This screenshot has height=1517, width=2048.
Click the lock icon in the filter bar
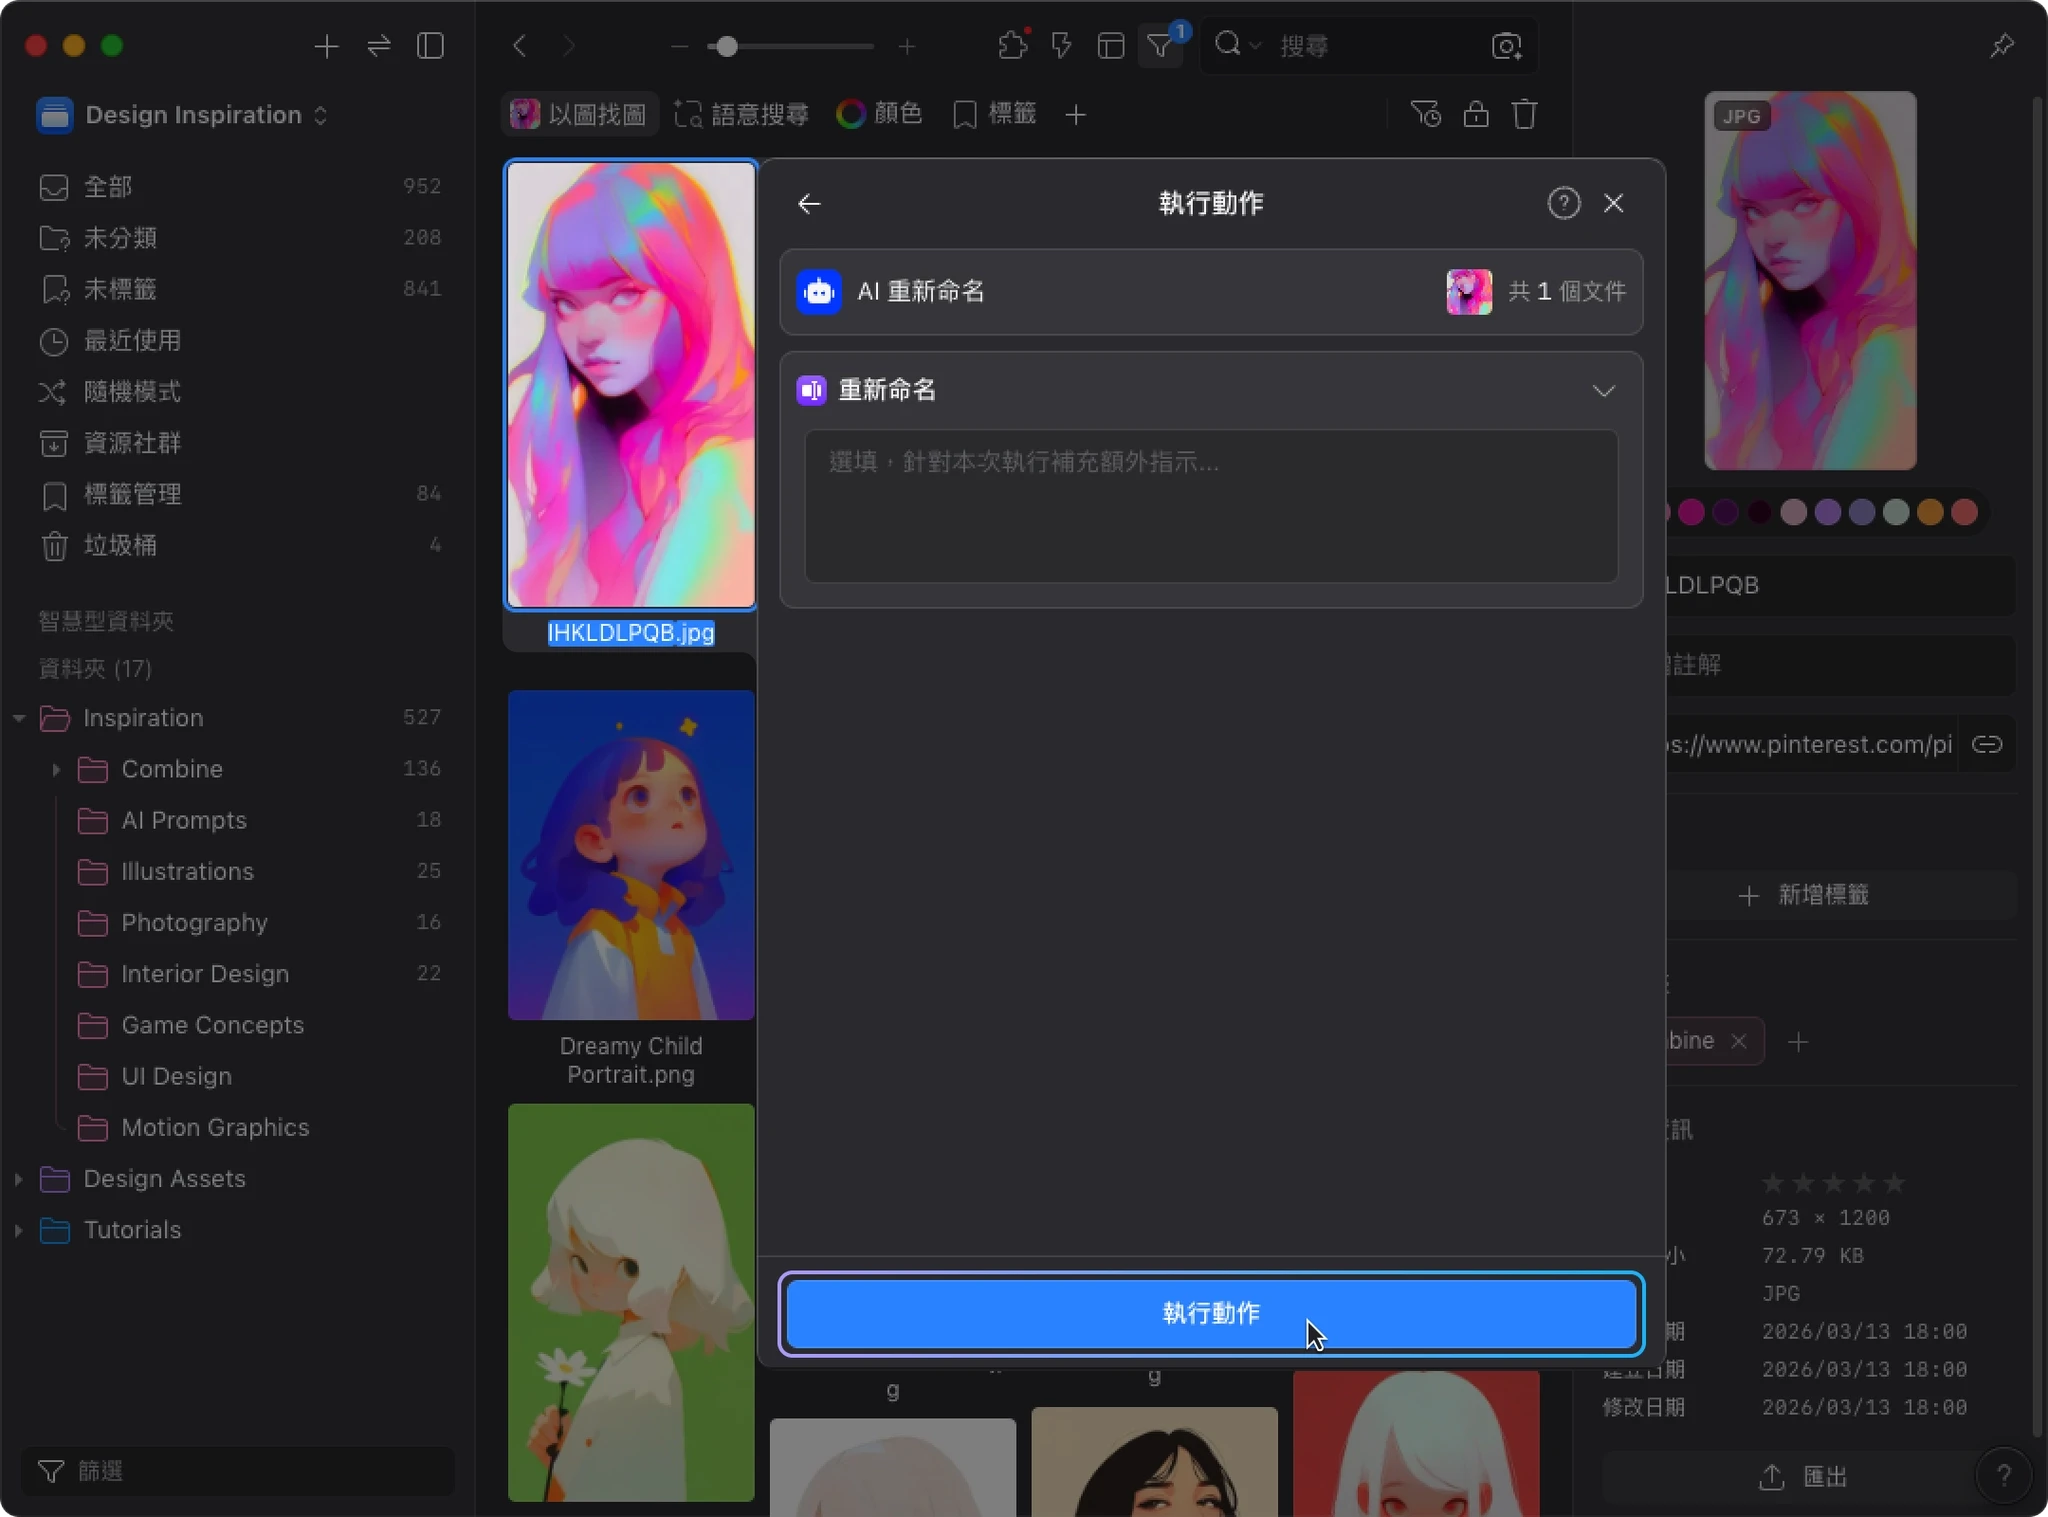coord(1475,115)
